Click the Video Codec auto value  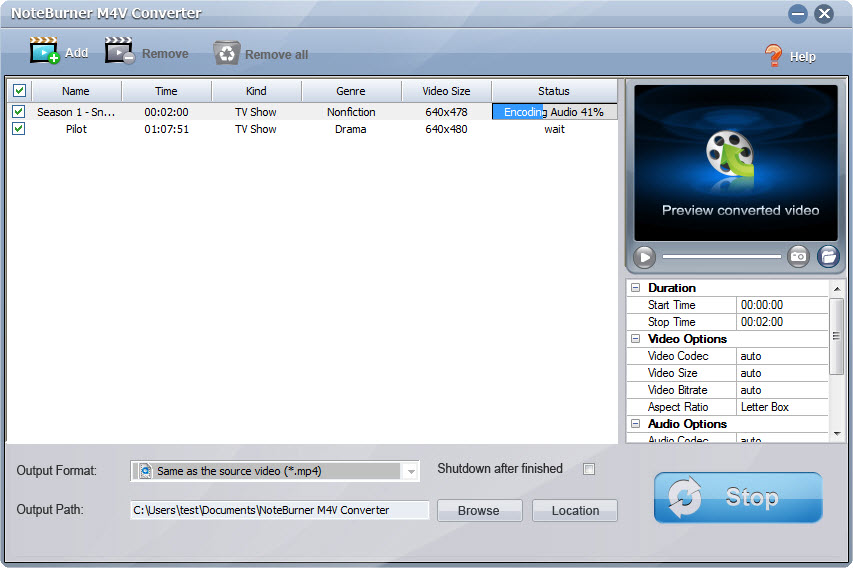coord(782,356)
